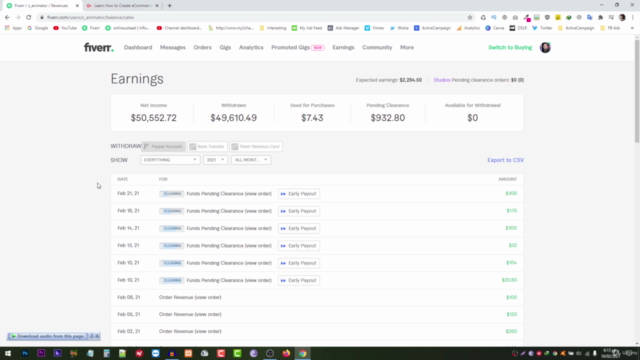
Task: Open the Promoted Gigs nav item
Action: pyautogui.click(x=298, y=47)
